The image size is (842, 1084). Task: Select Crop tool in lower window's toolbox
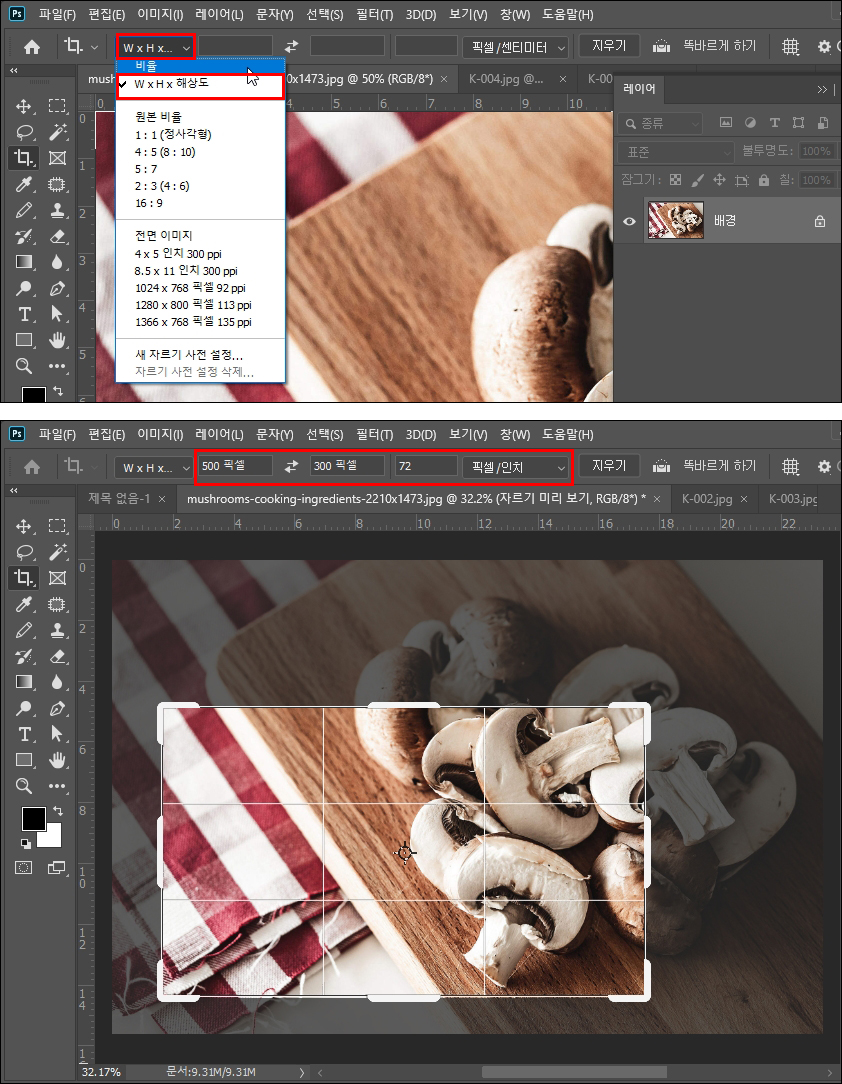24,577
